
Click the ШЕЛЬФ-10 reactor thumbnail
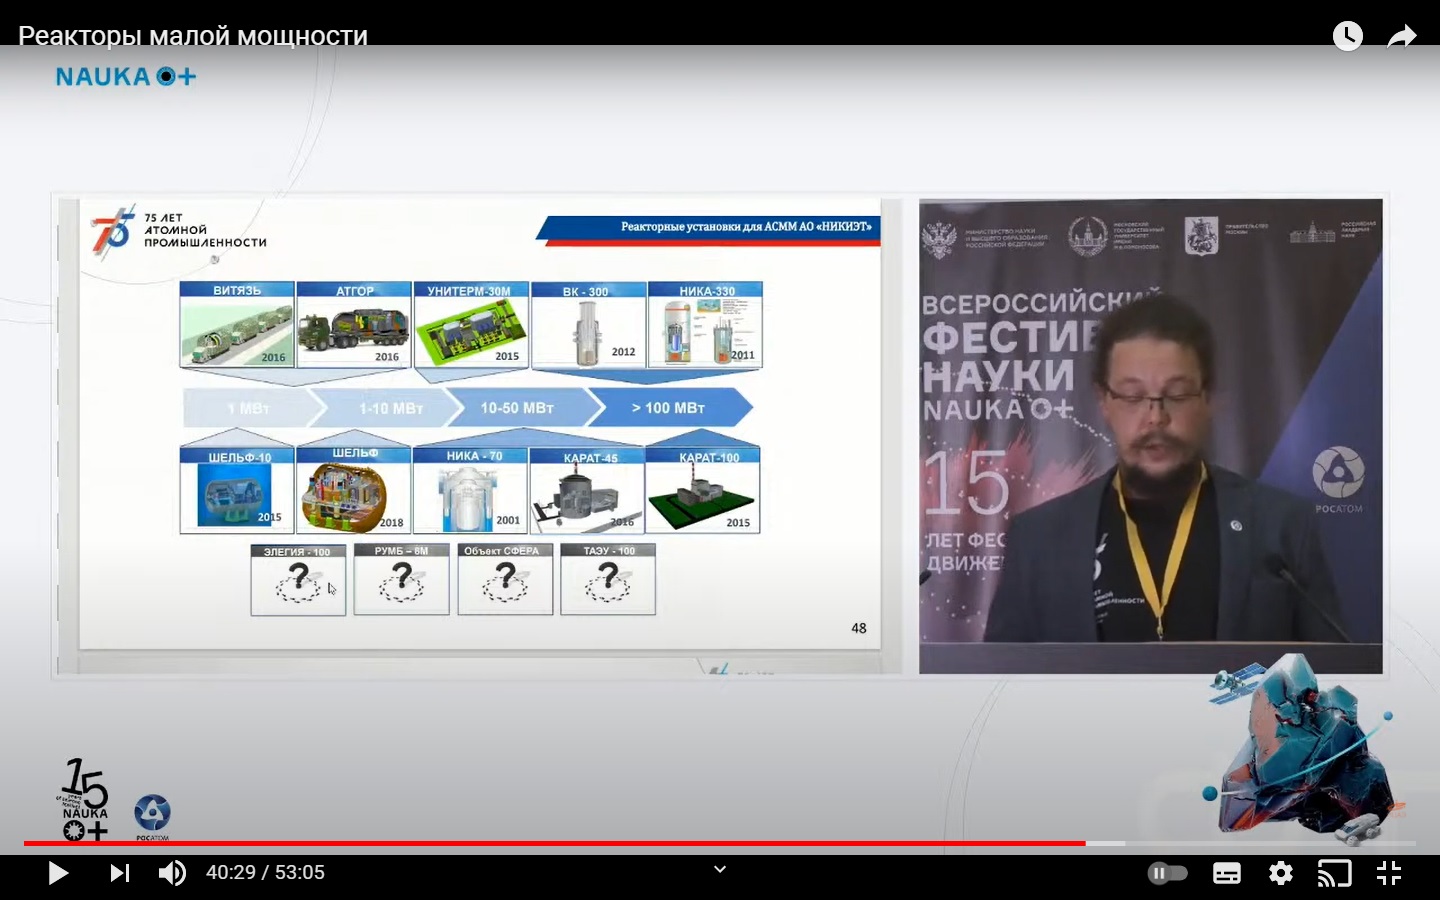(x=237, y=490)
